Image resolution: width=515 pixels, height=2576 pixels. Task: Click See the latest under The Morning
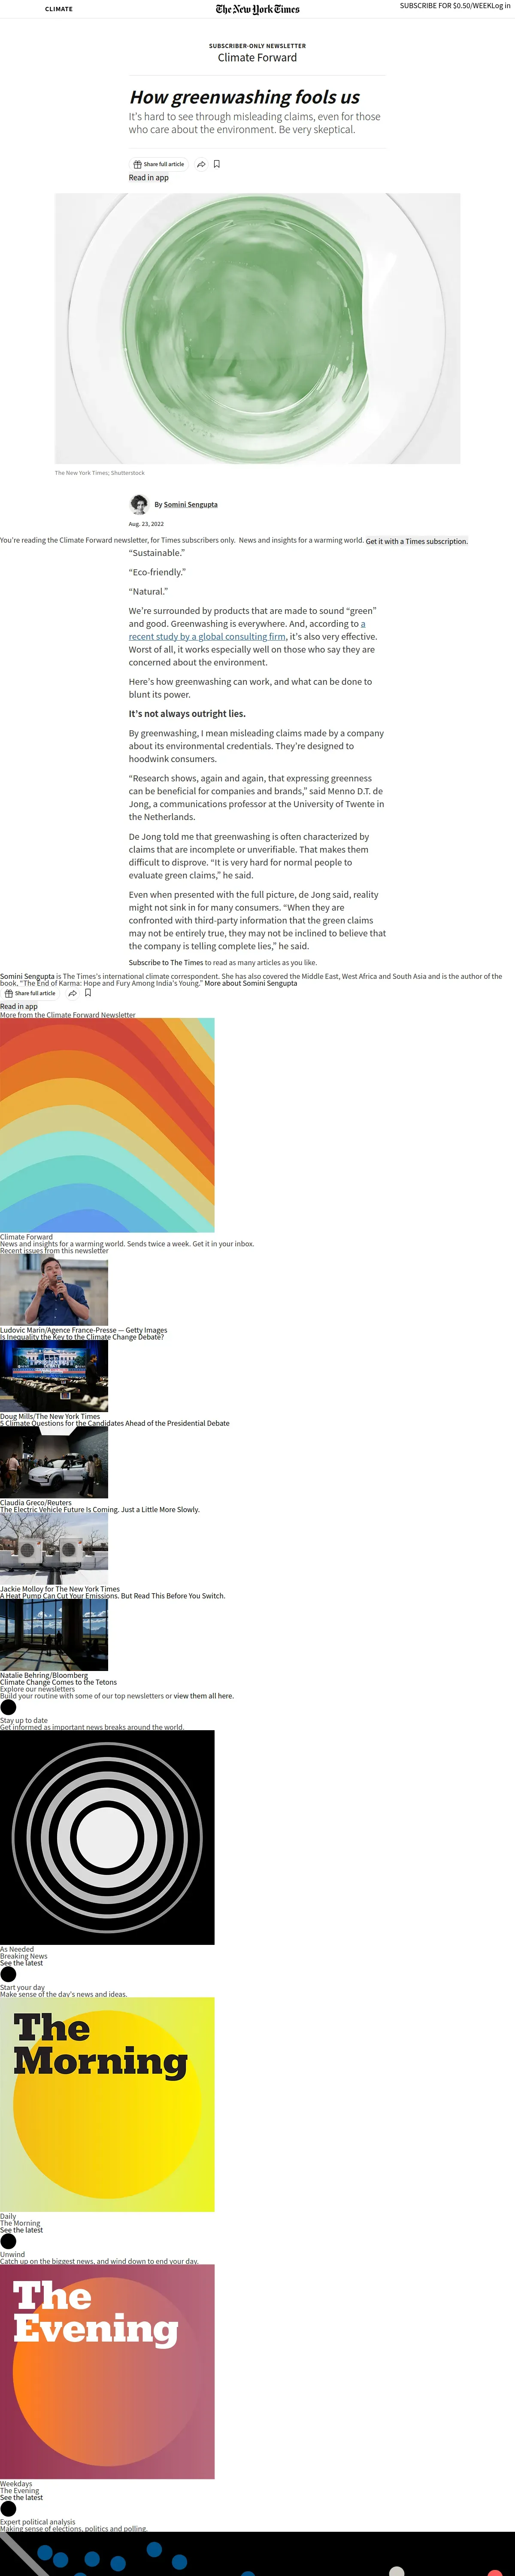point(21,2230)
